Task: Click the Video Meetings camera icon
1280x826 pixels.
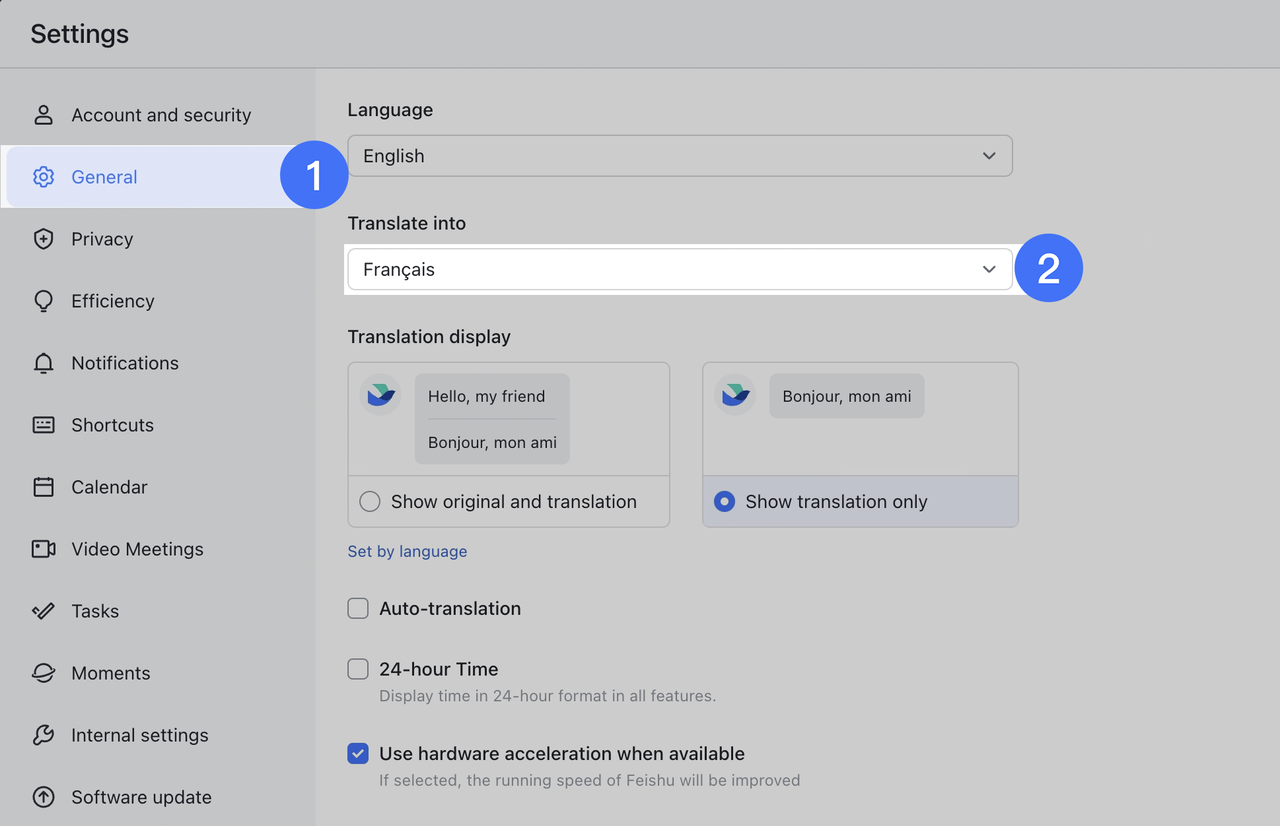Action: (x=43, y=549)
